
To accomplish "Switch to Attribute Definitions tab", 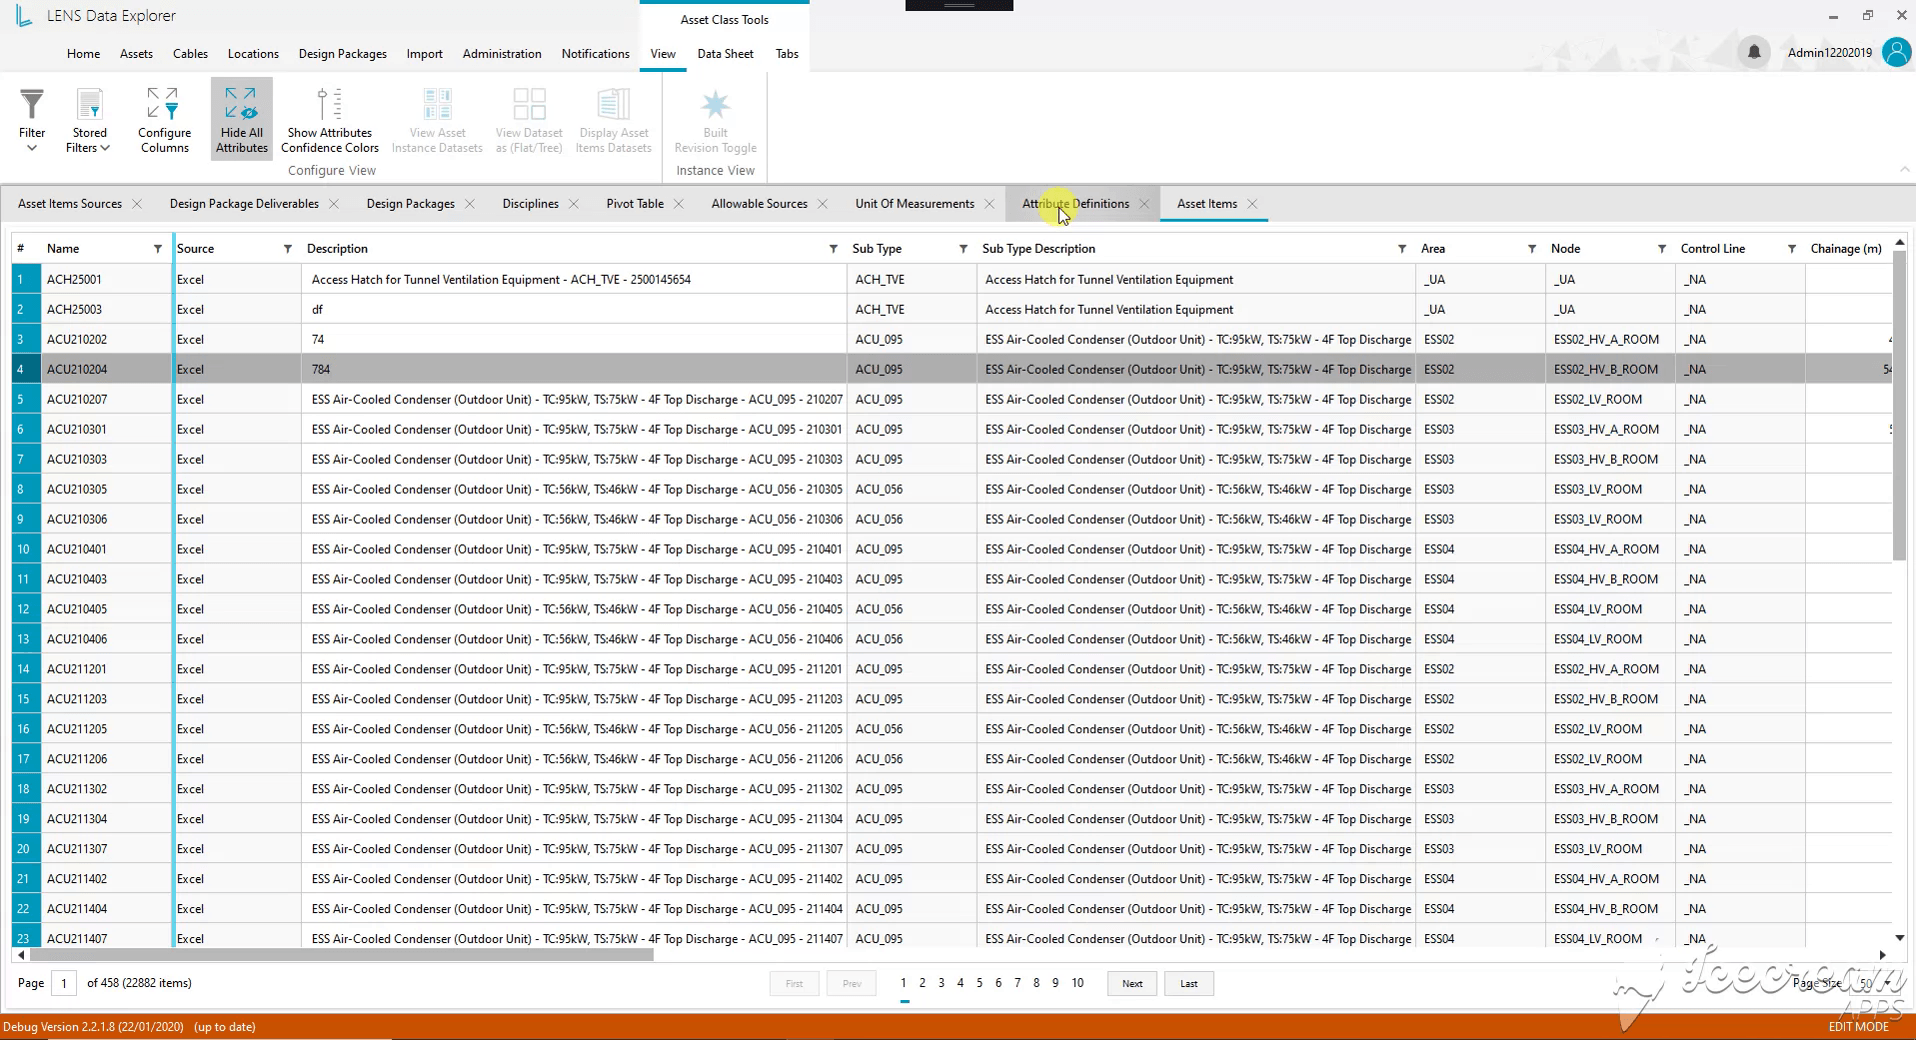I will [x=1075, y=204].
